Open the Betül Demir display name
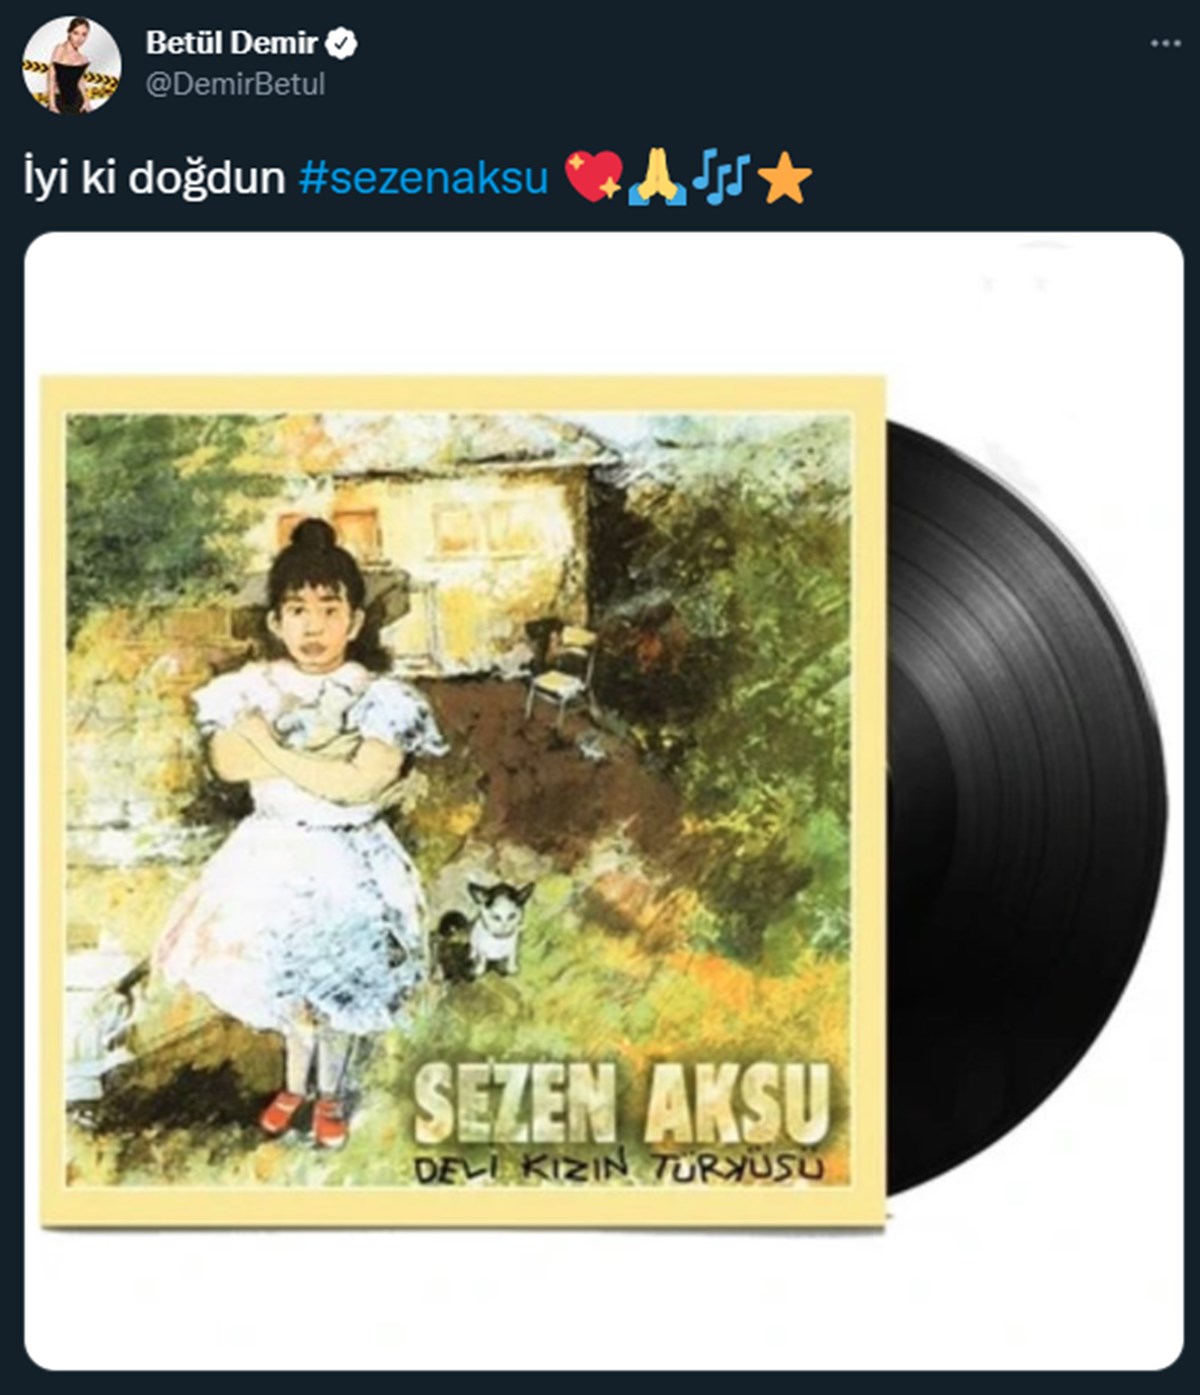 click(x=232, y=43)
